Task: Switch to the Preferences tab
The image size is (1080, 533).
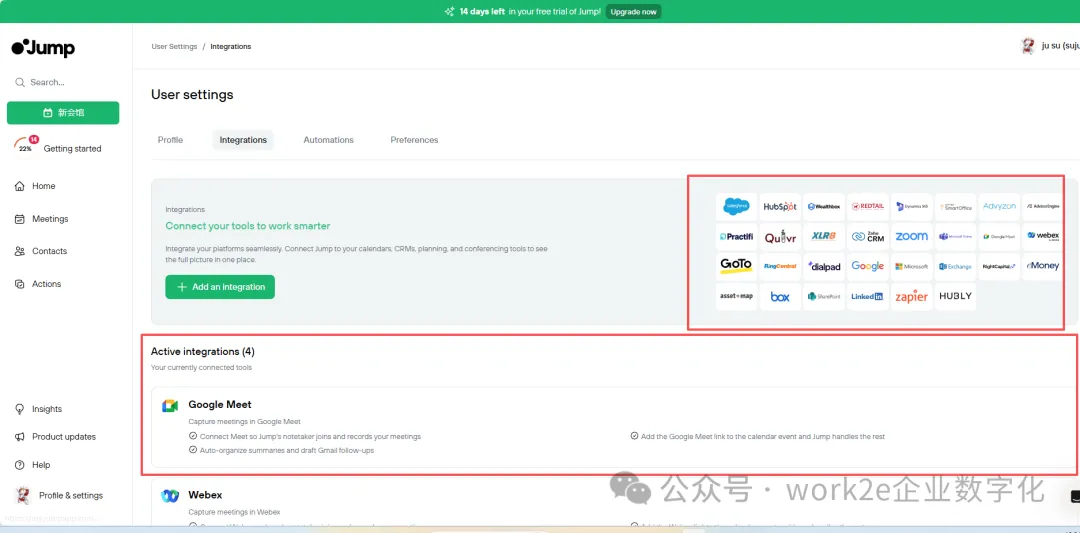Action: (x=414, y=140)
